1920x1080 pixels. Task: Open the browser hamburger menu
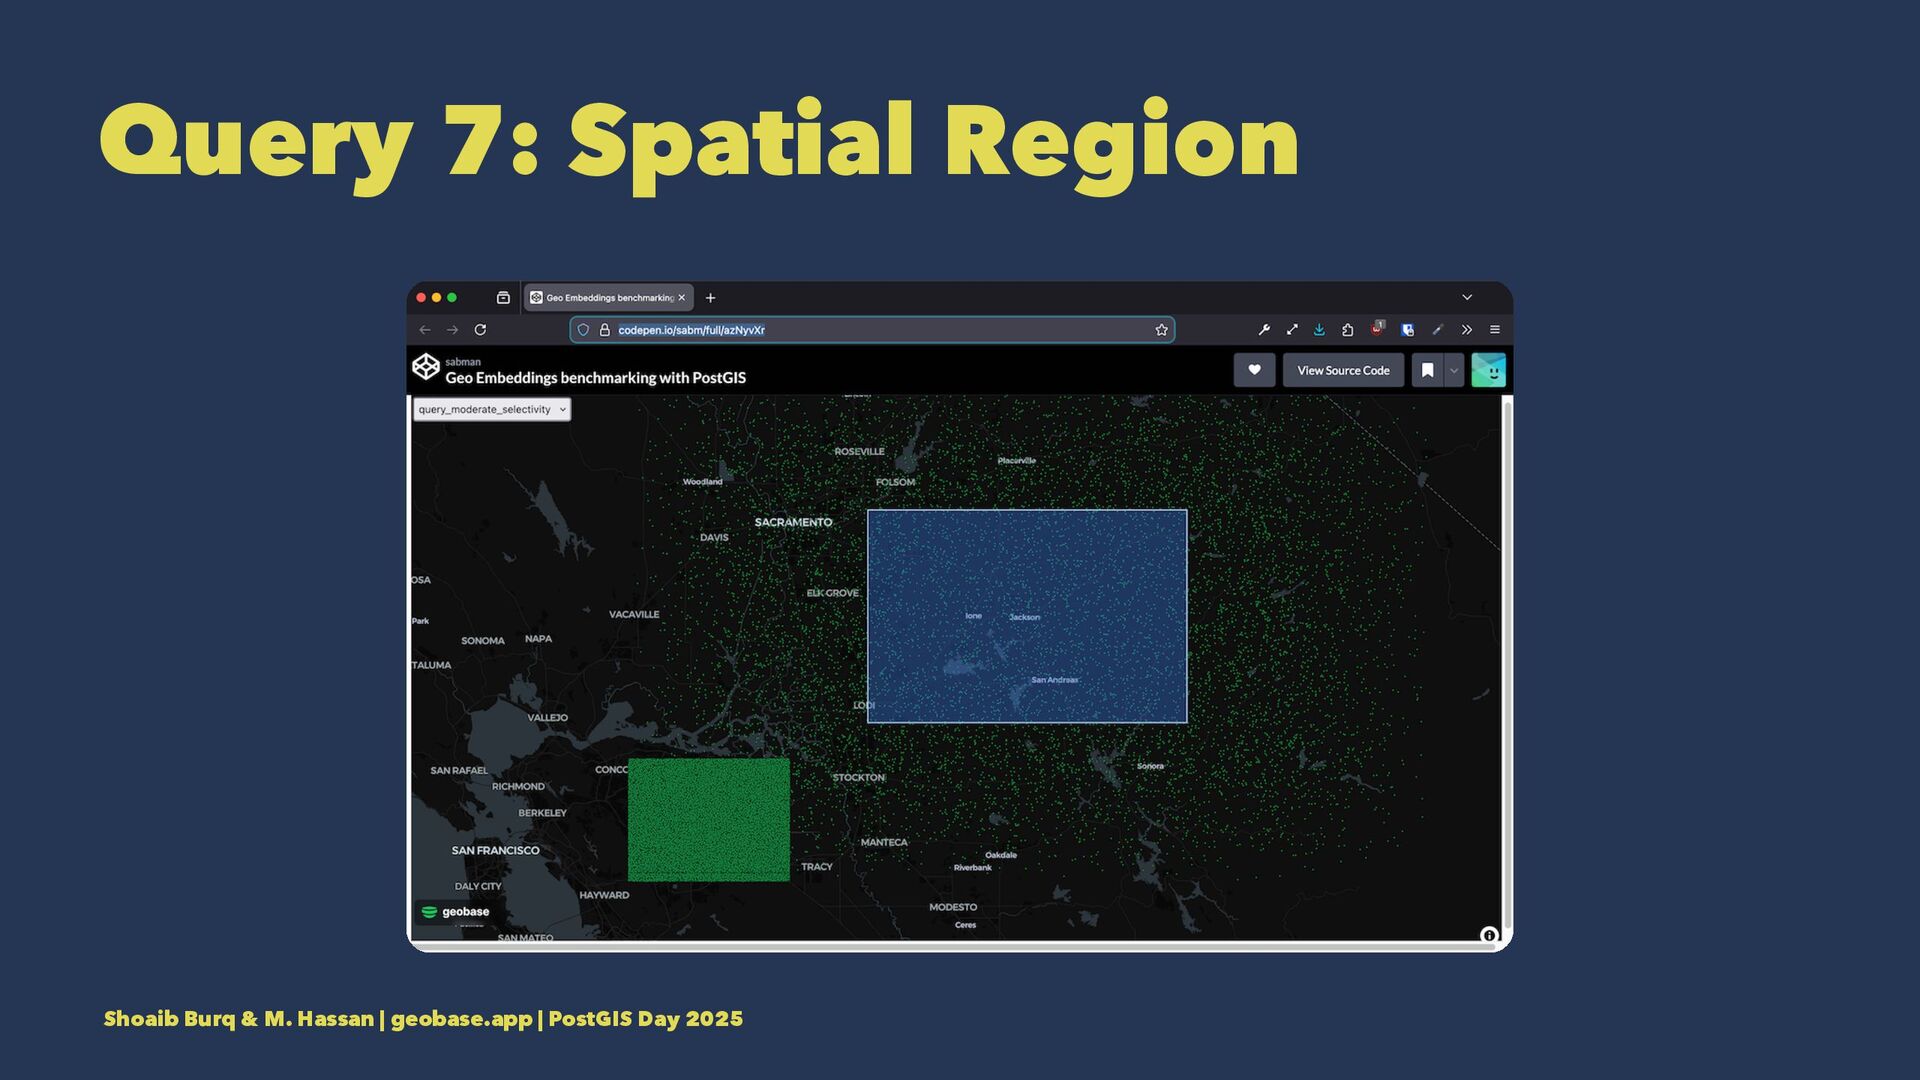coord(1495,330)
